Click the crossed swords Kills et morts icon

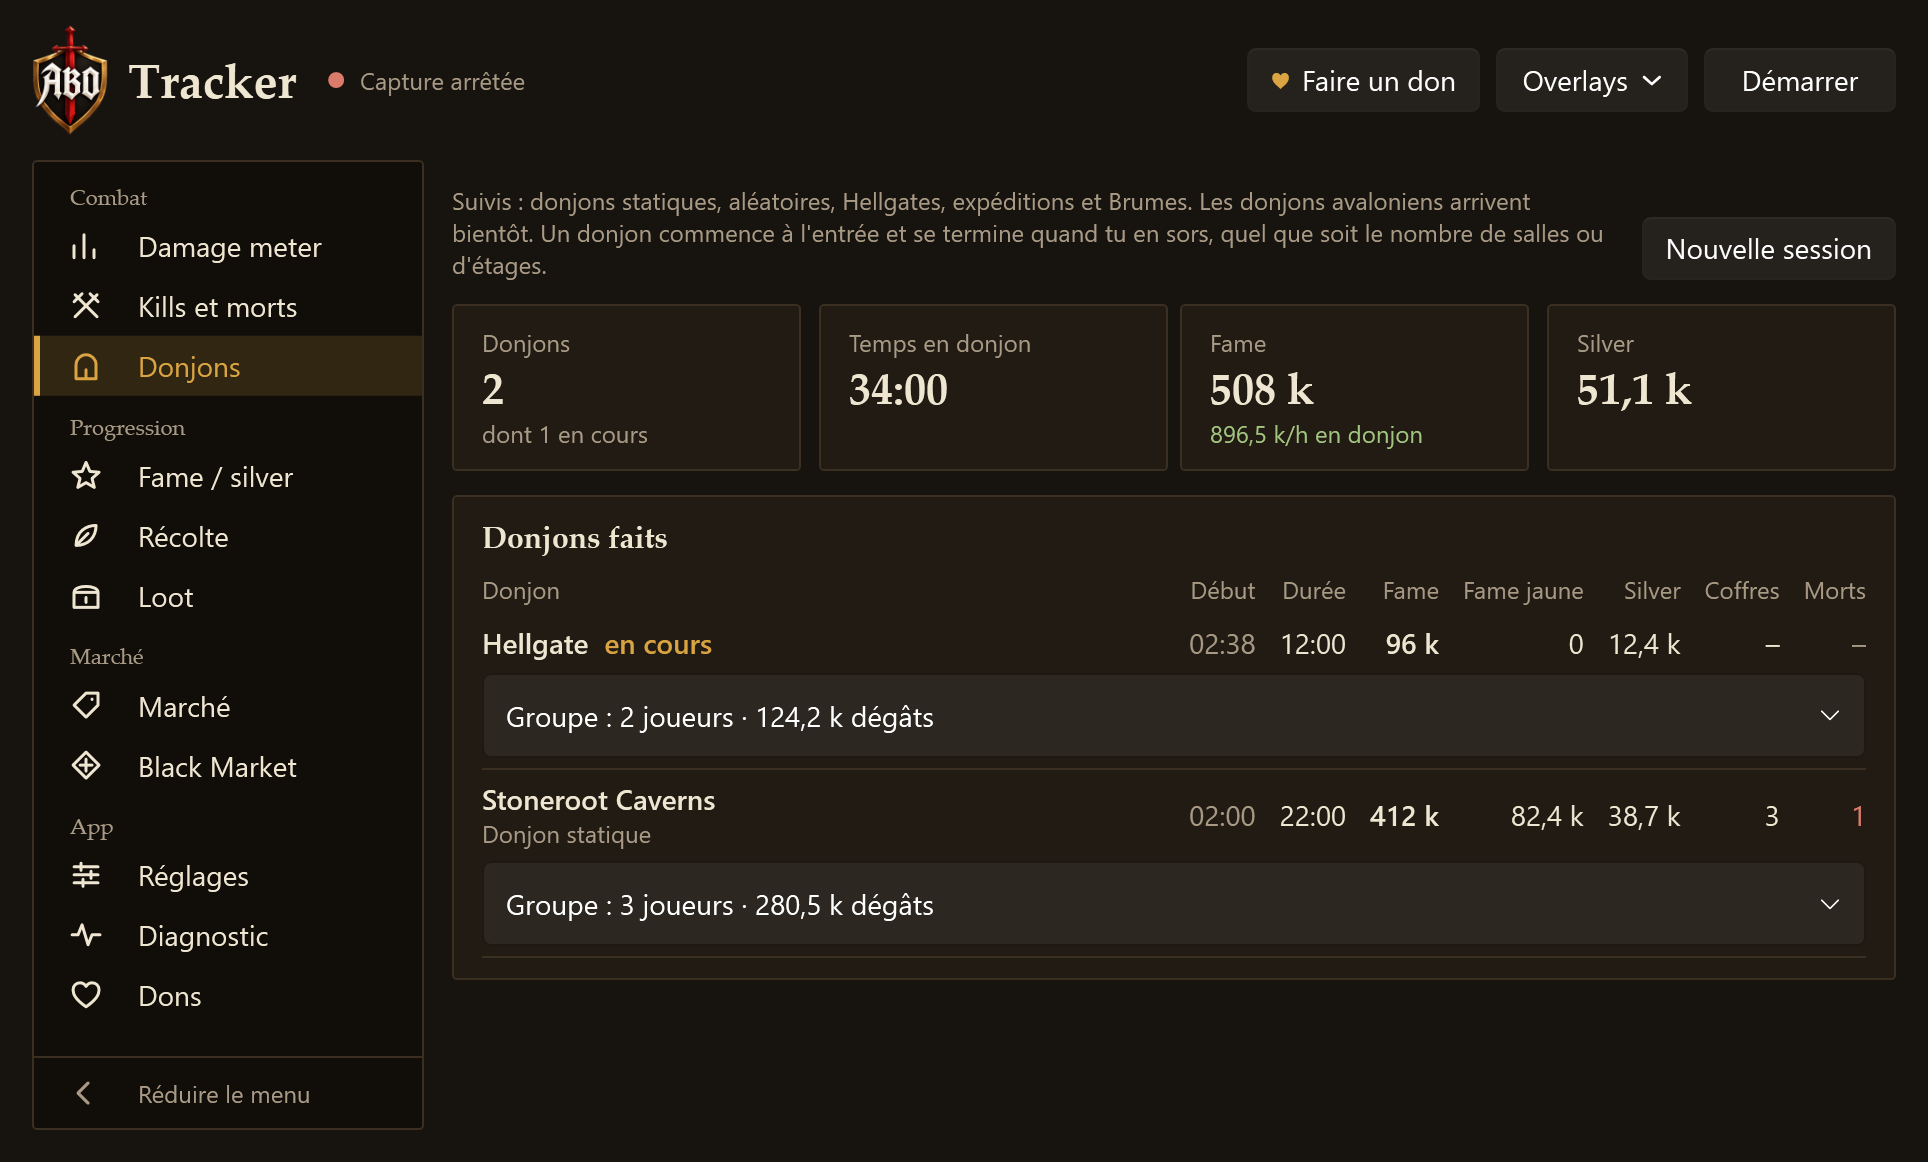85,306
